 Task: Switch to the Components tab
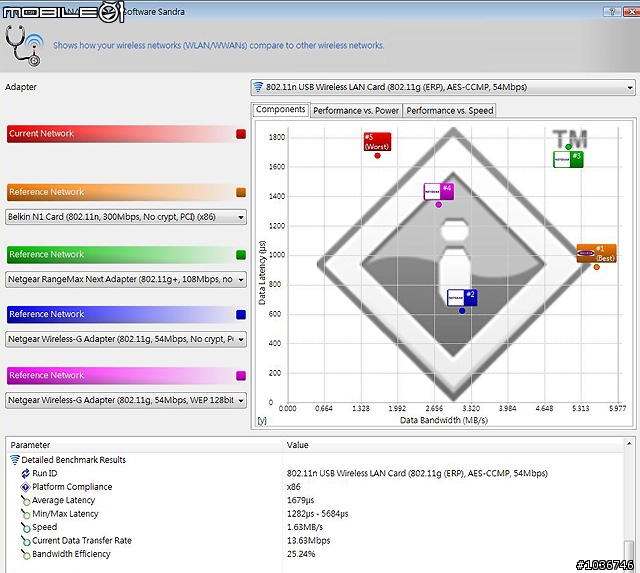pos(280,109)
